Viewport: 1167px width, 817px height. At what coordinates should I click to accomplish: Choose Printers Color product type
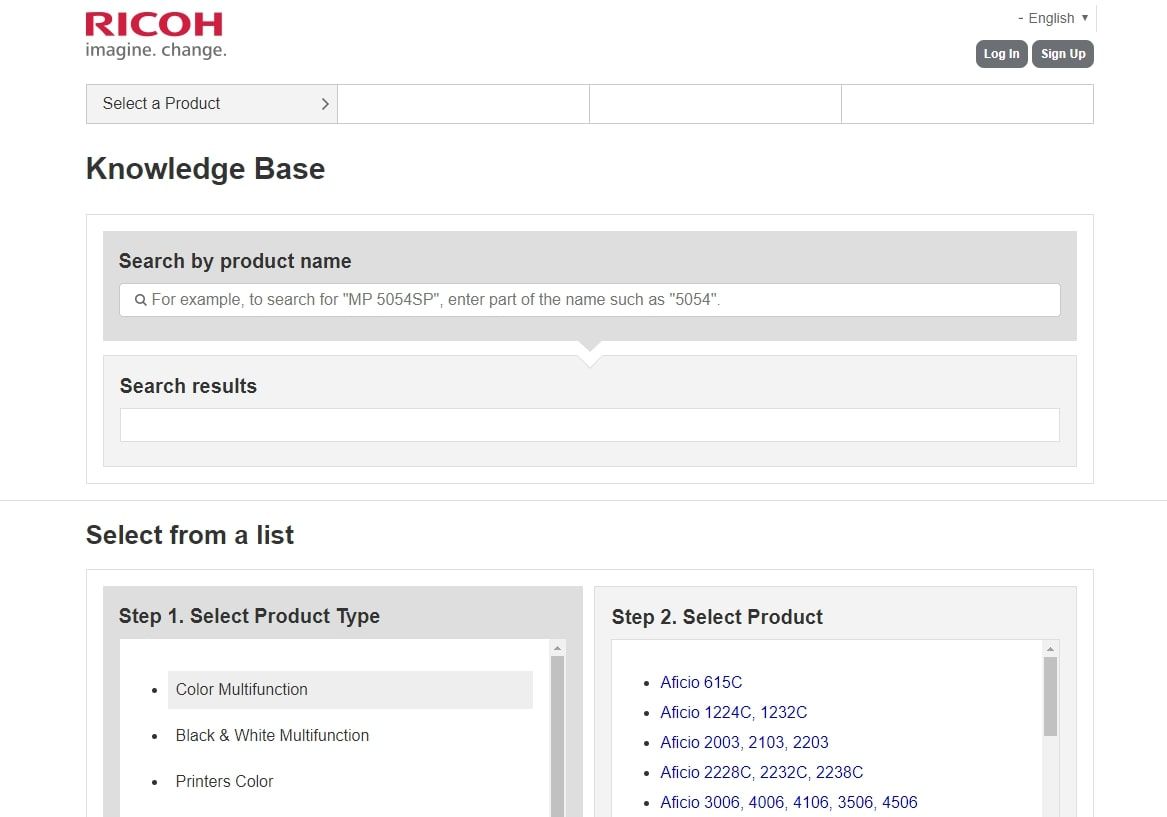click(224, 782)
